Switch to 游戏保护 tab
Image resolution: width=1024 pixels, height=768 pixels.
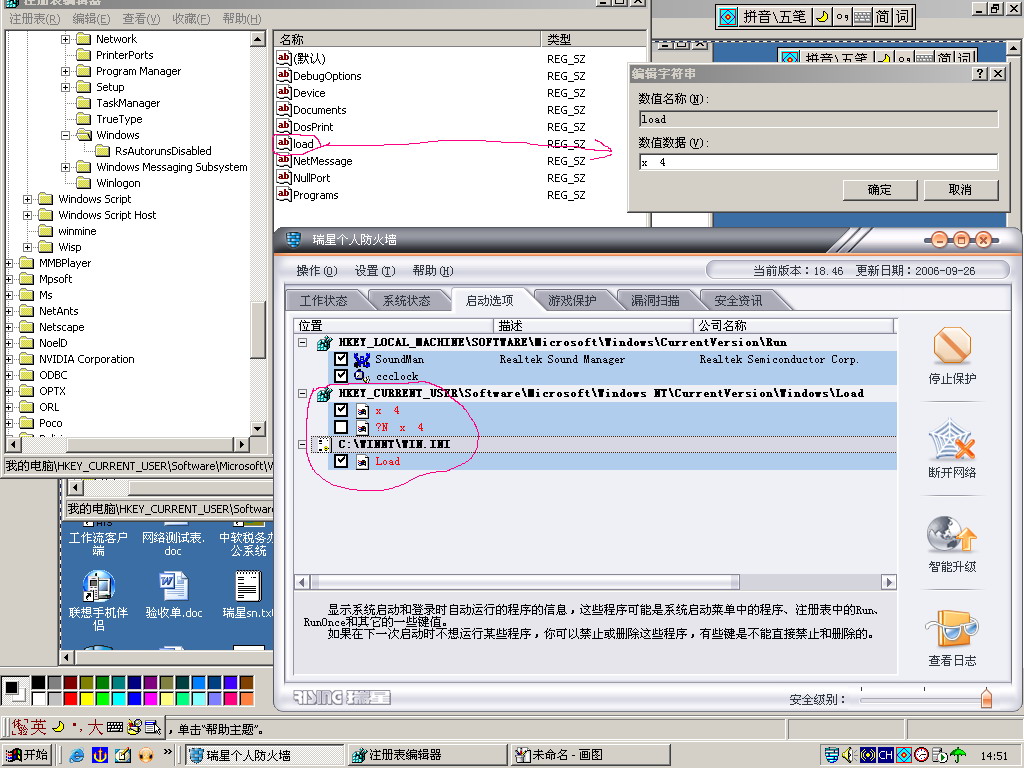tap(572, 300)
